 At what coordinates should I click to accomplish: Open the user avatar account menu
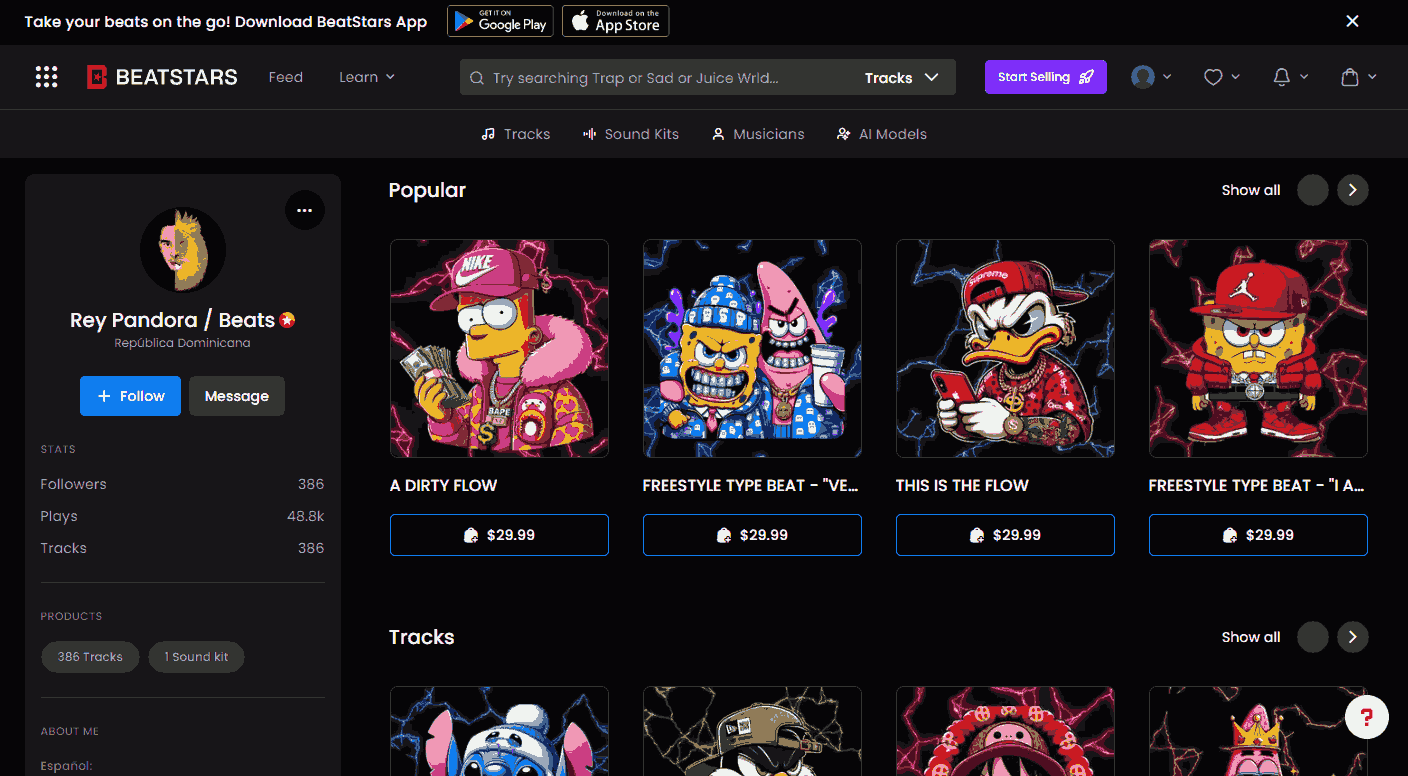[x=1151, y=77]
